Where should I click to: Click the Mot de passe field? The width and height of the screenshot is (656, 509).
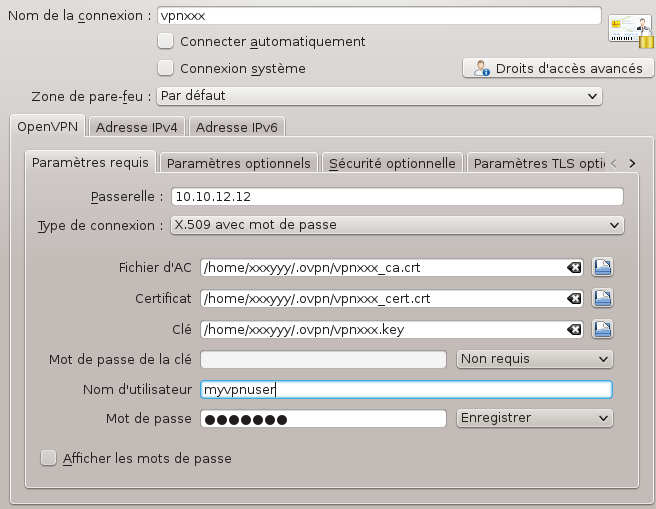[323, 419]
